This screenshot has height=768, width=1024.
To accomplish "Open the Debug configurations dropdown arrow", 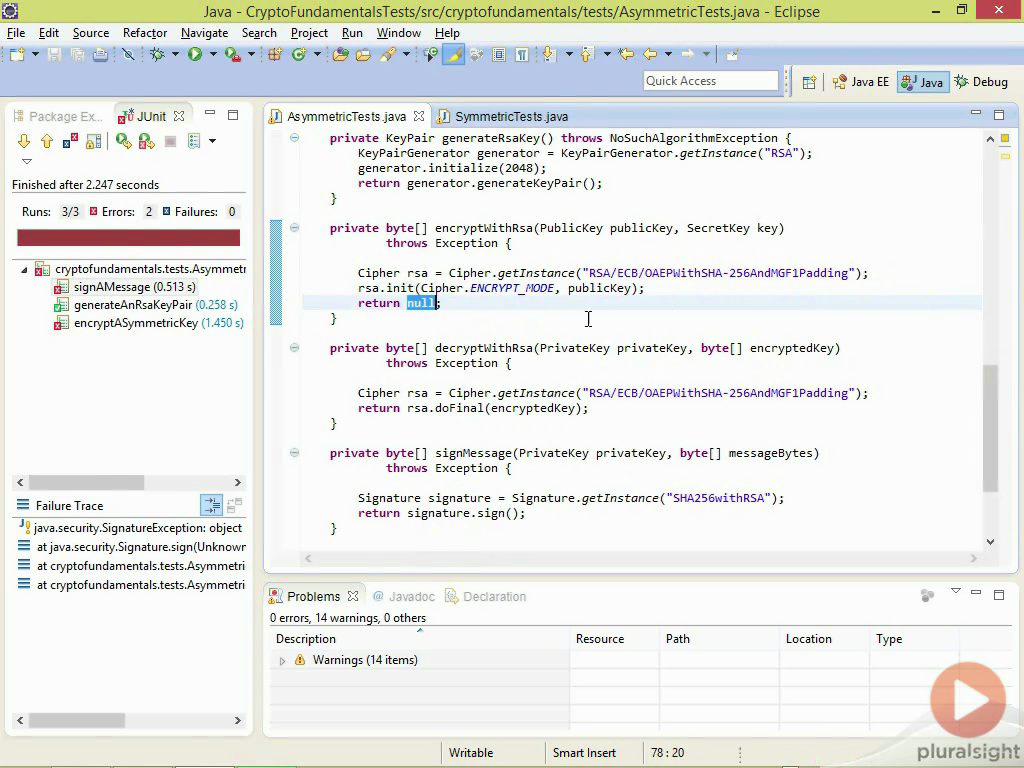I will (x=175, y=55).
